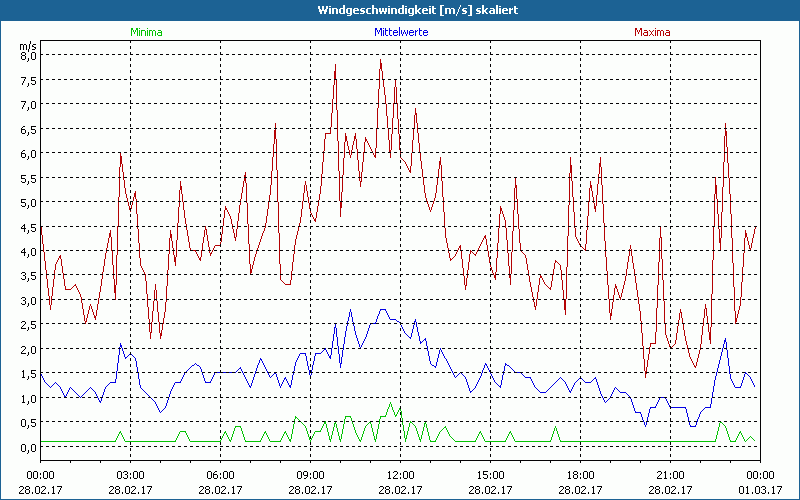
Task: Click the 21:00 time axis label
Action: pyautogui.click(x=670, y=475)
